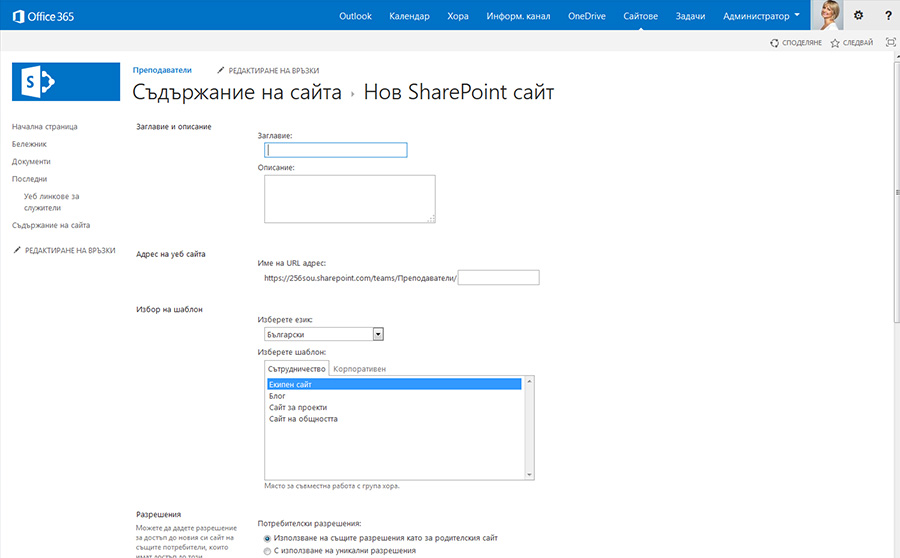Click pencil icon in left navigation edit links

point(17,250)
